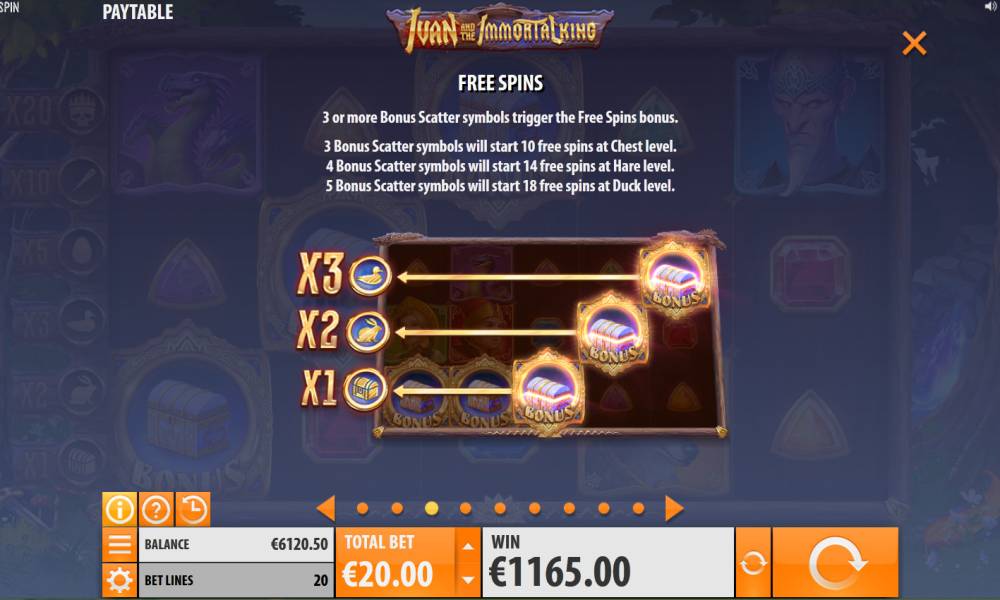Spin the reels with large spin button
The width and height of the screenshot is (1000, 600).
tap(835, 563)
